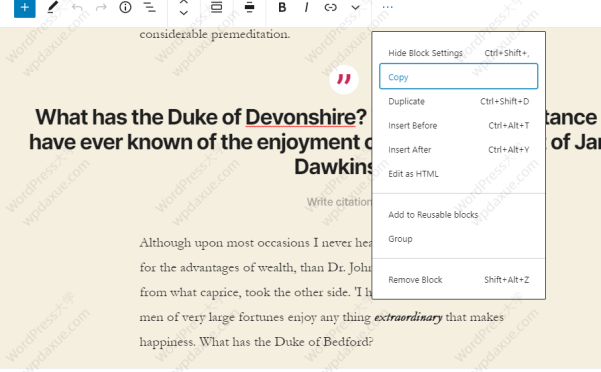Screen dimensions: 601x372
Task: Change the block alignment
Action: click(x=250, y=7)
